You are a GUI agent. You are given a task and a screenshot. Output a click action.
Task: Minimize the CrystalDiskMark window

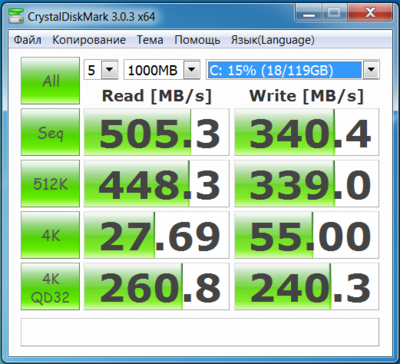coord(309,14)
